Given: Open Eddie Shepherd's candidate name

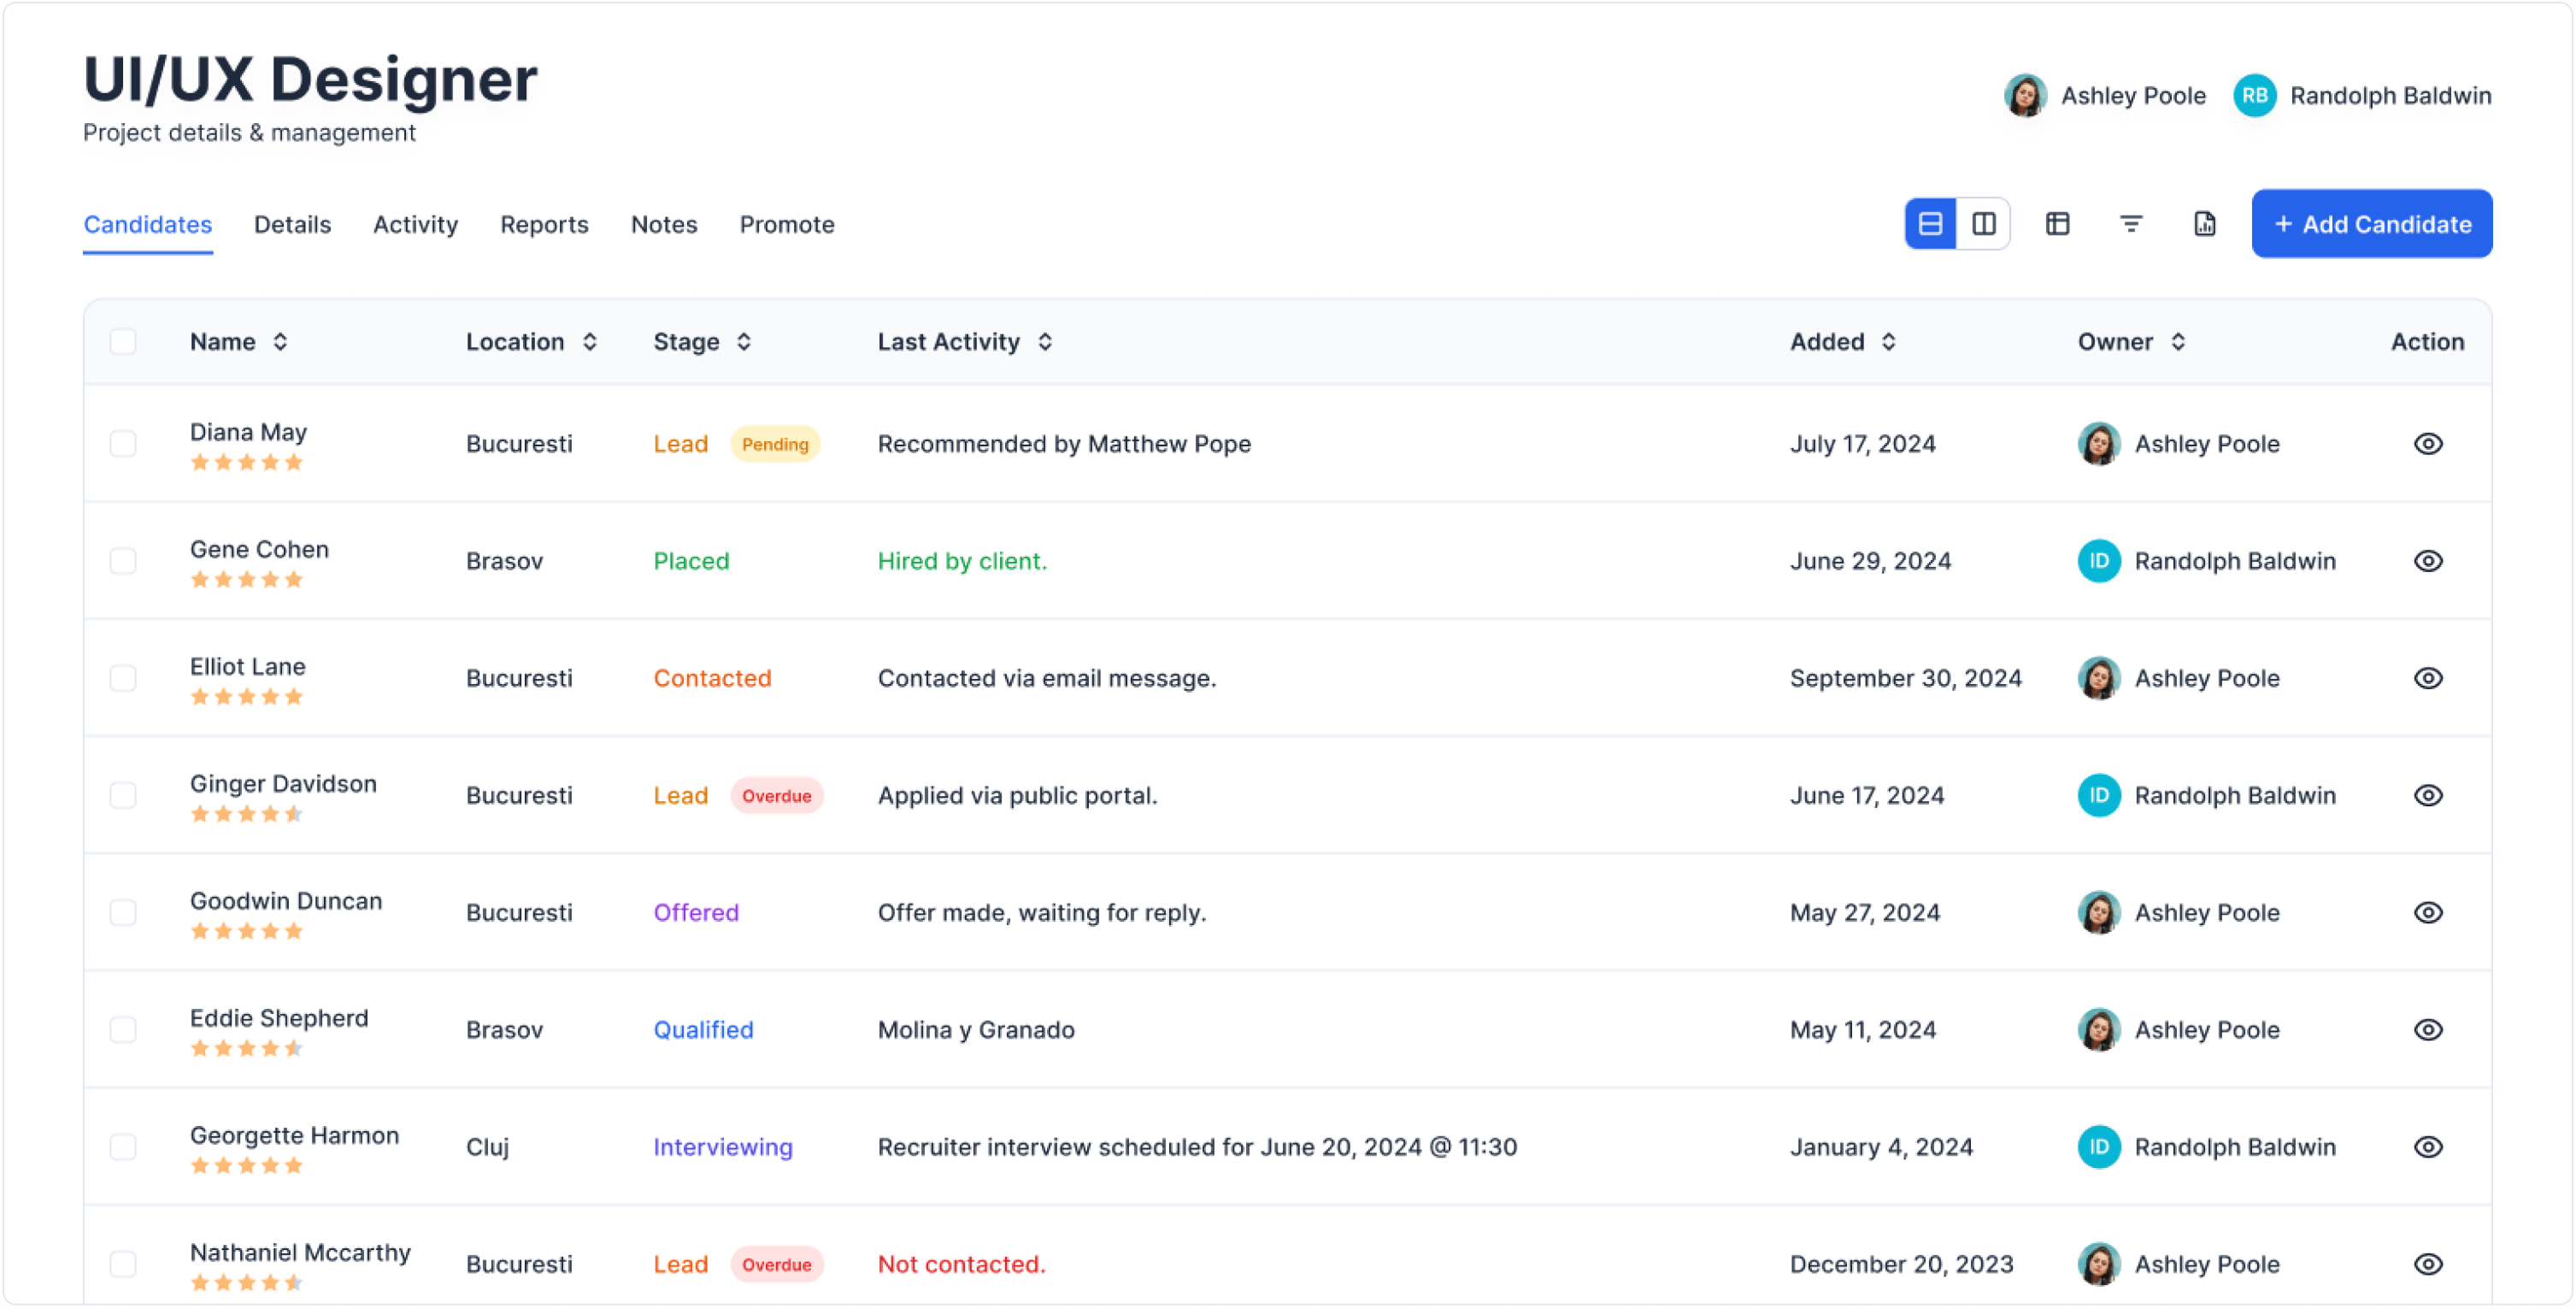Looking at the screenshot, I should click(x=279, y=1018).
